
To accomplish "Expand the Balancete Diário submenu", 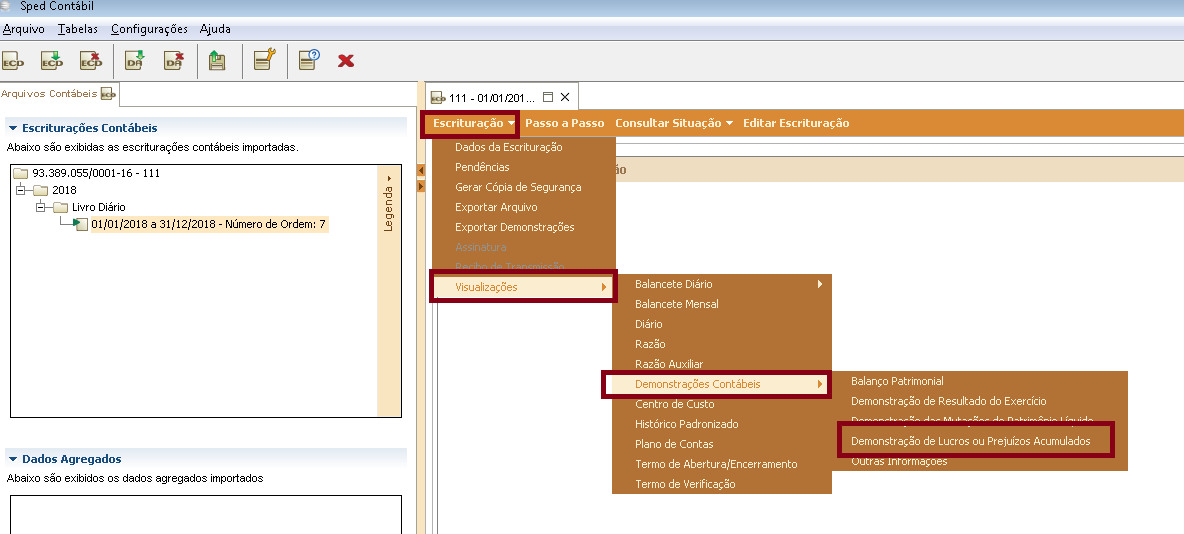I will [722, 284].
